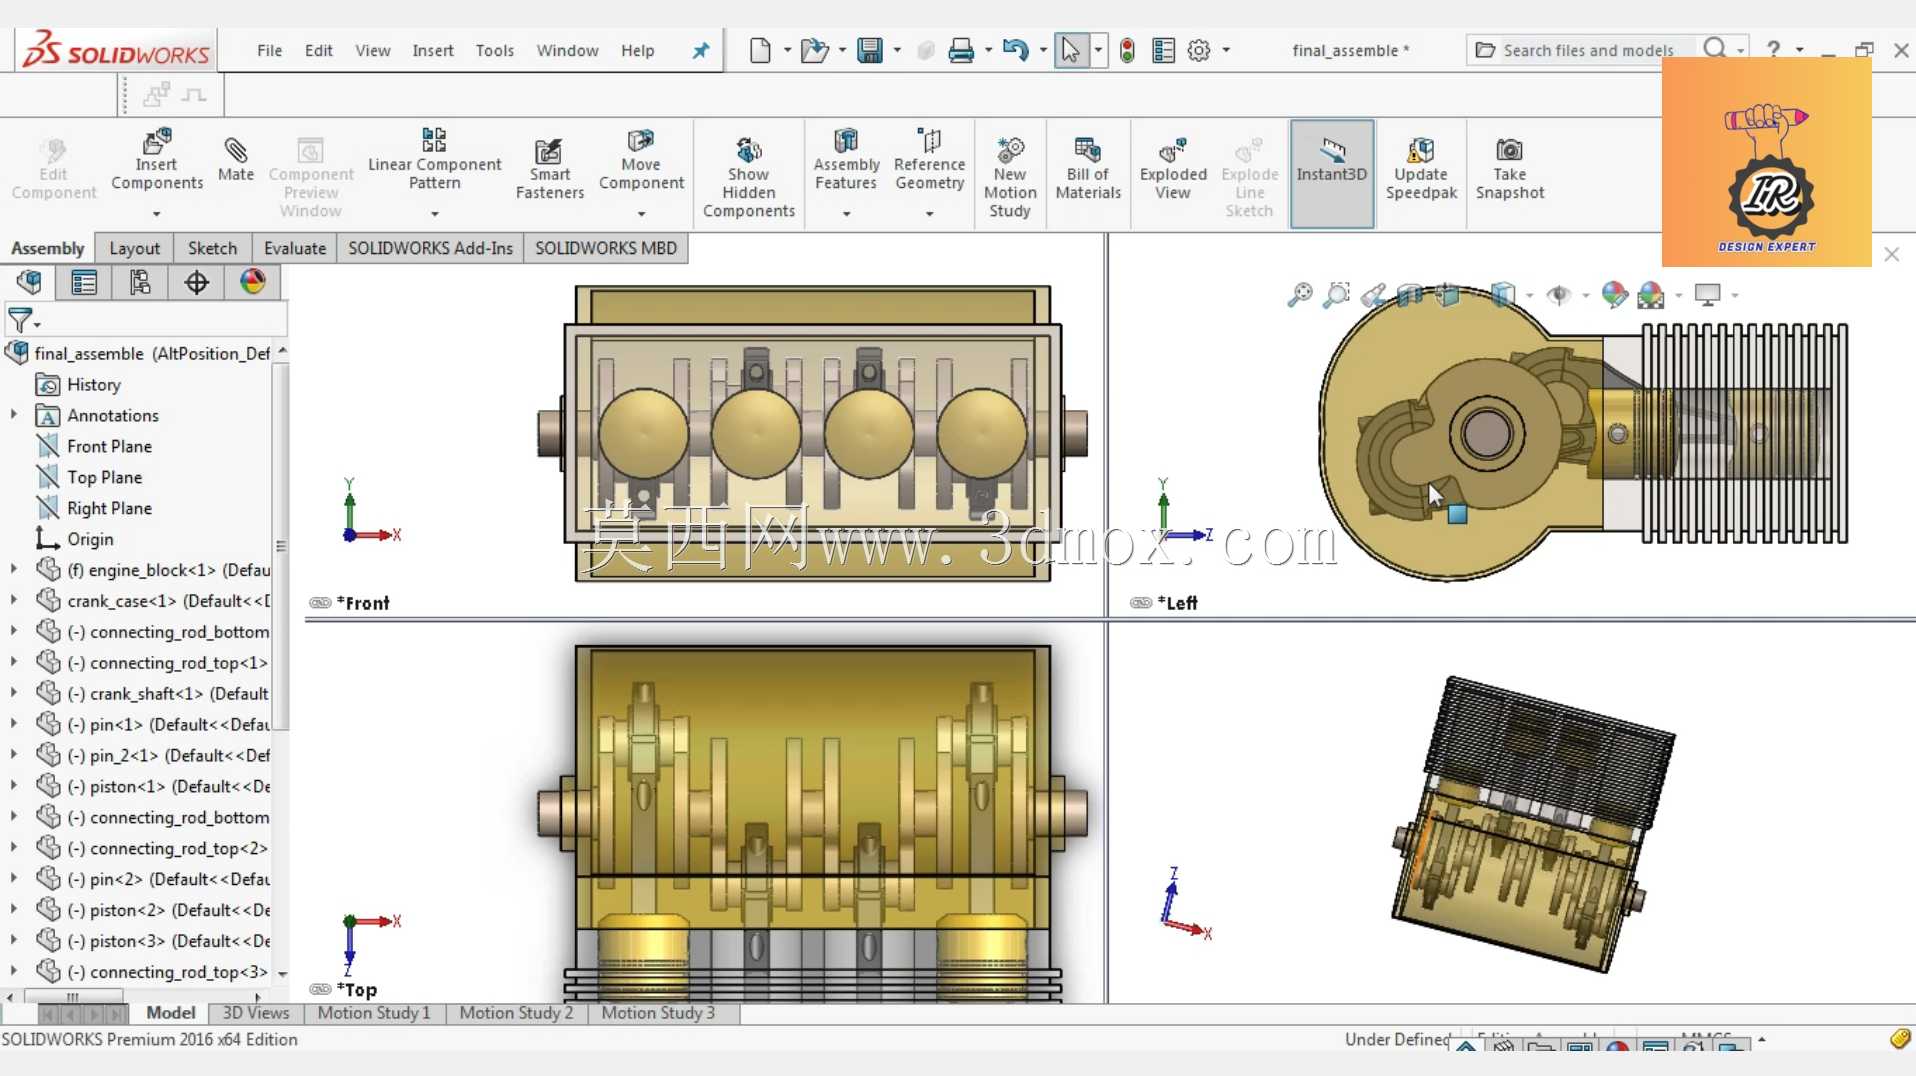
Task: Open the Insert Components dropdown arrow
Action: [x=157, y=213]
